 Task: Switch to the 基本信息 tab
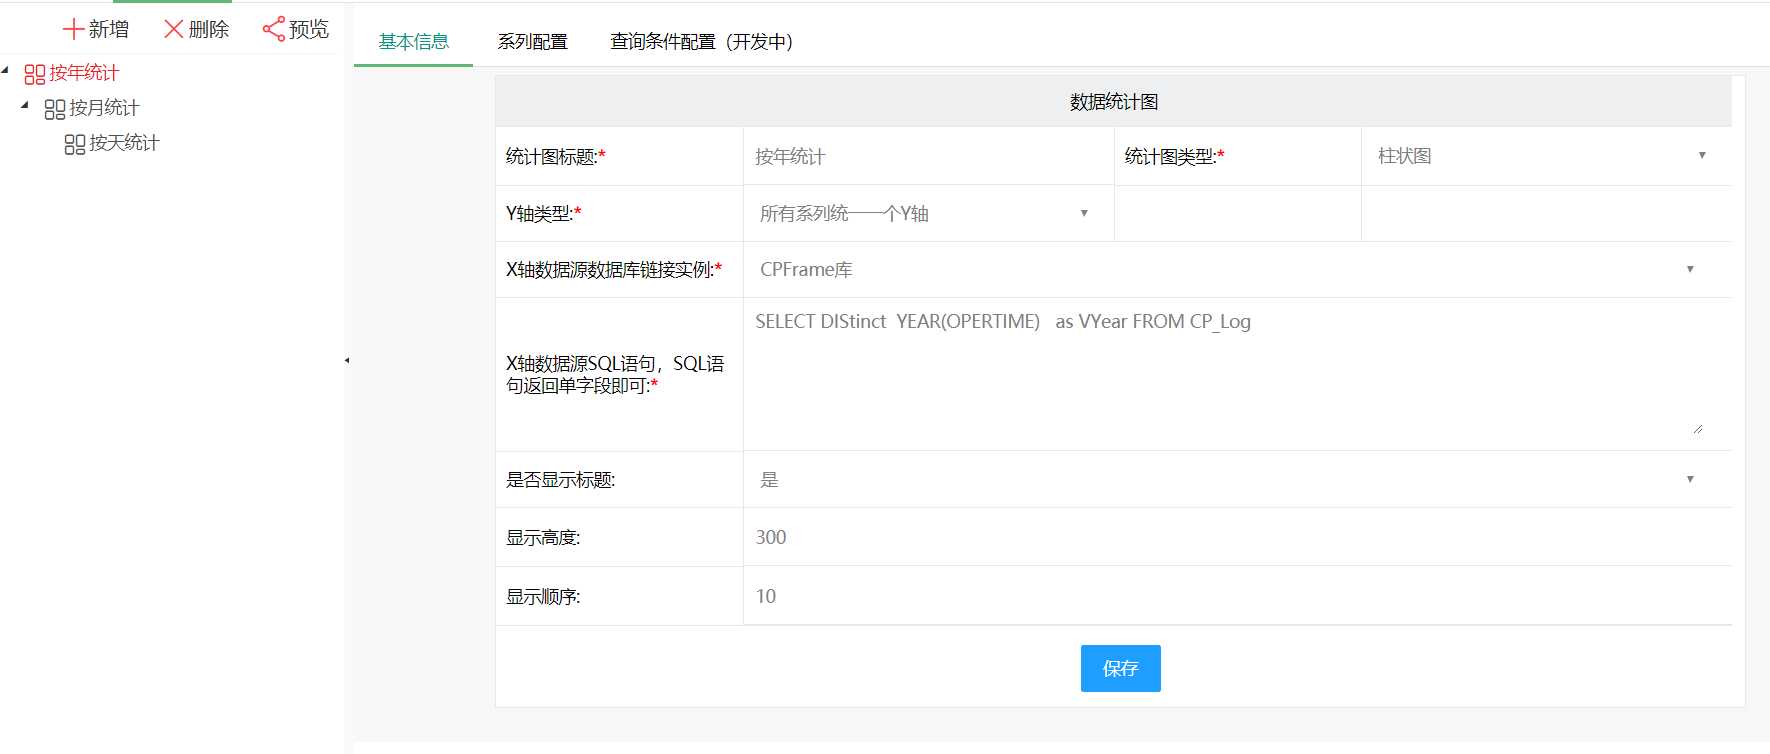click(413, 41)
